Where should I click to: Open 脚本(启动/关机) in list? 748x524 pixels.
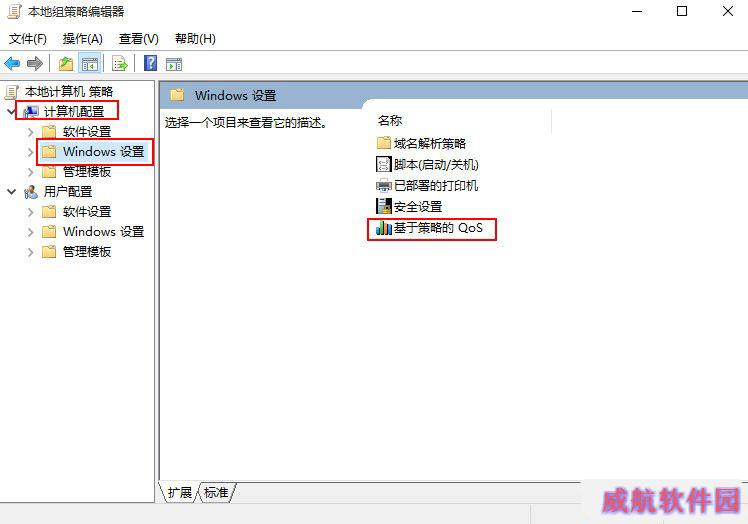pos(427,165)
